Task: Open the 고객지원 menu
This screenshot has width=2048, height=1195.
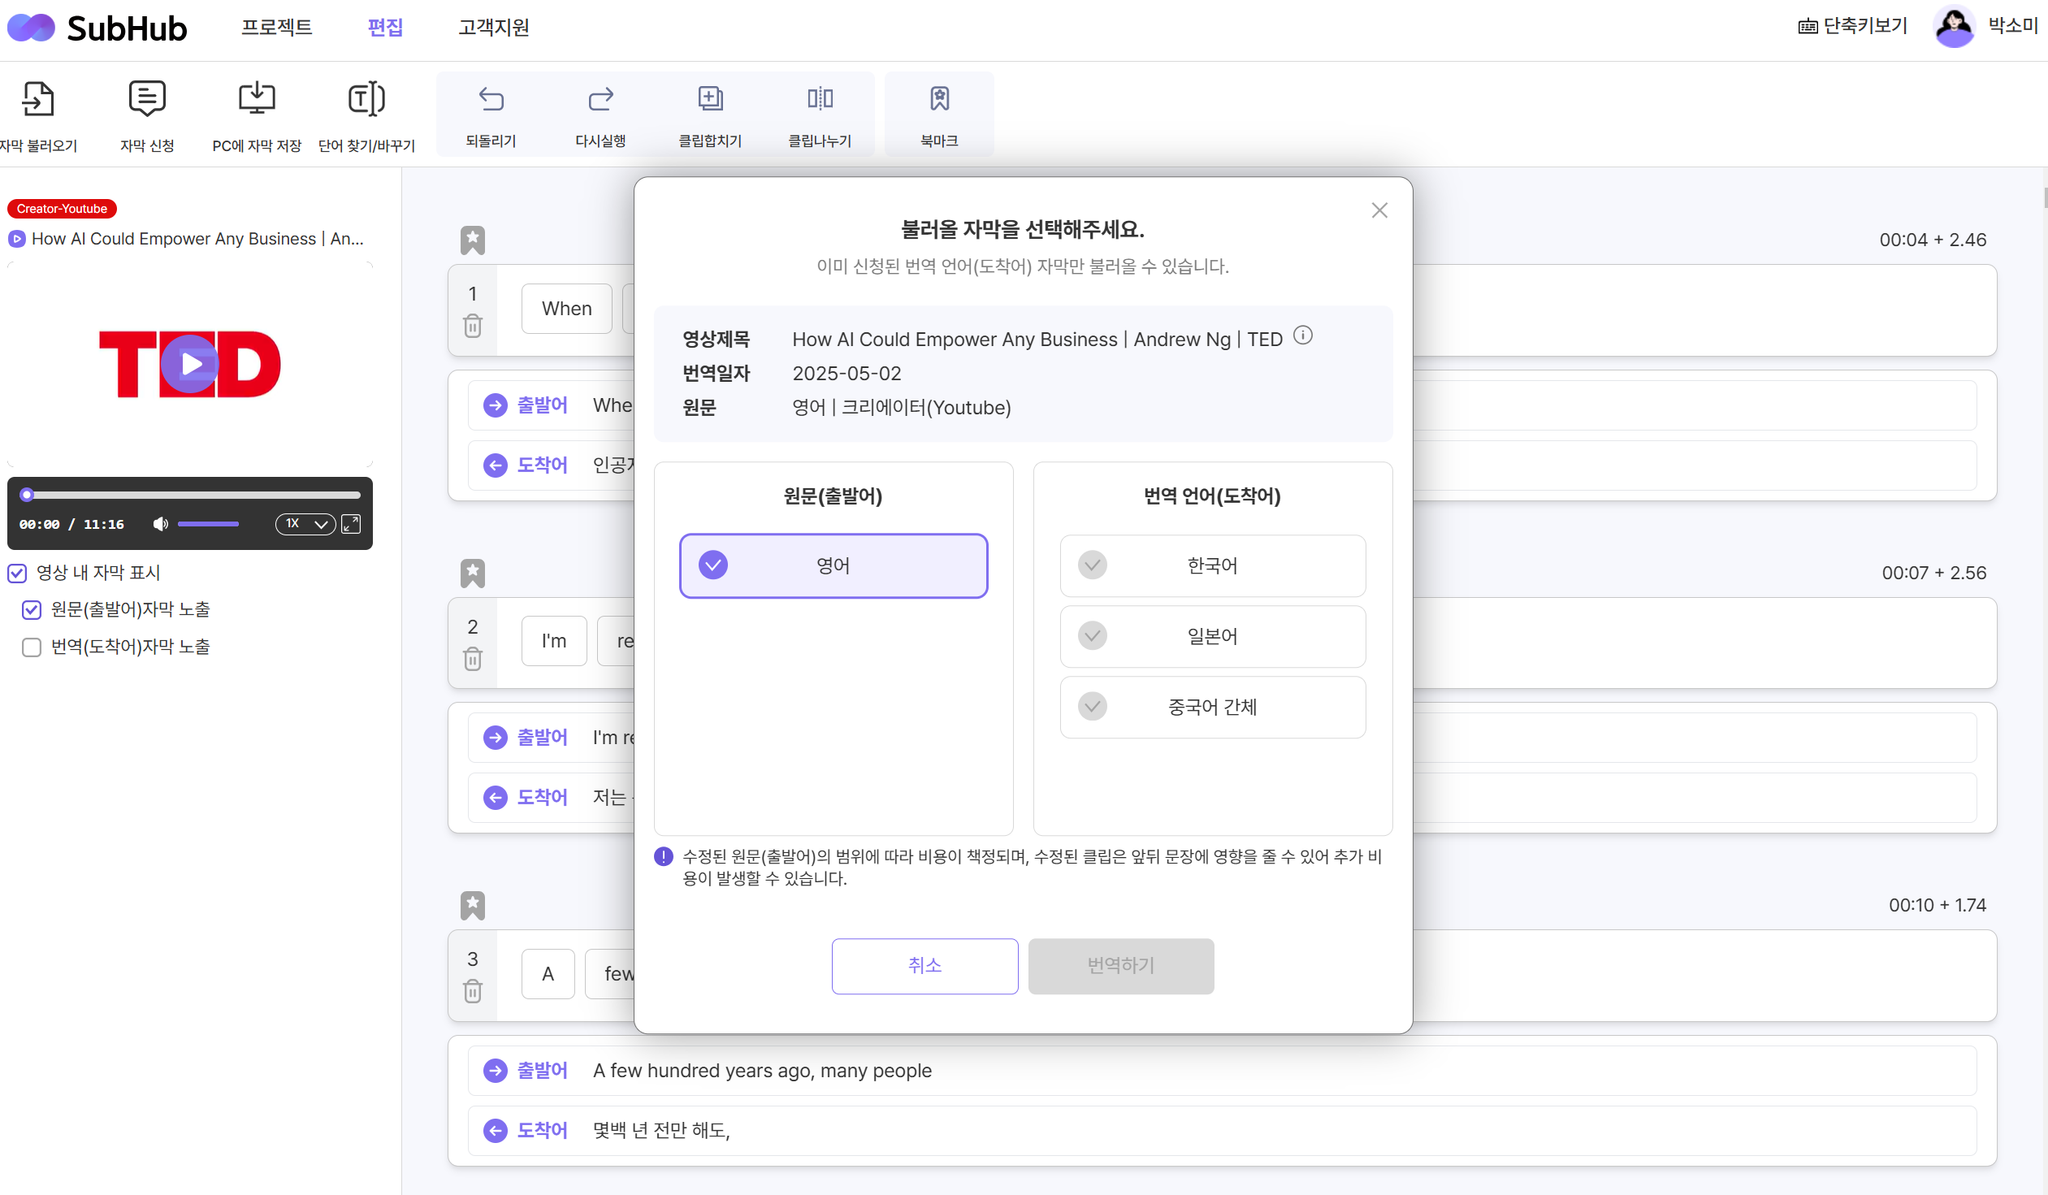Action: (x=494, y=27)
